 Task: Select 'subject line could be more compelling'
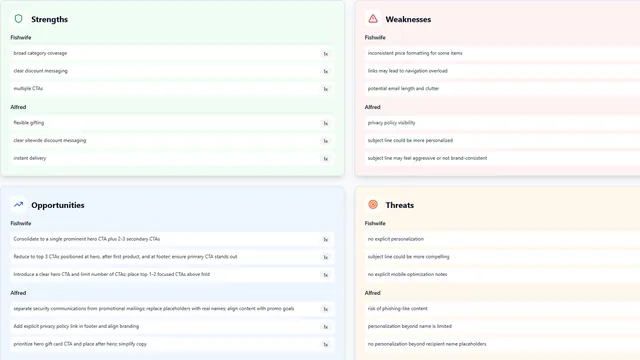408,257
